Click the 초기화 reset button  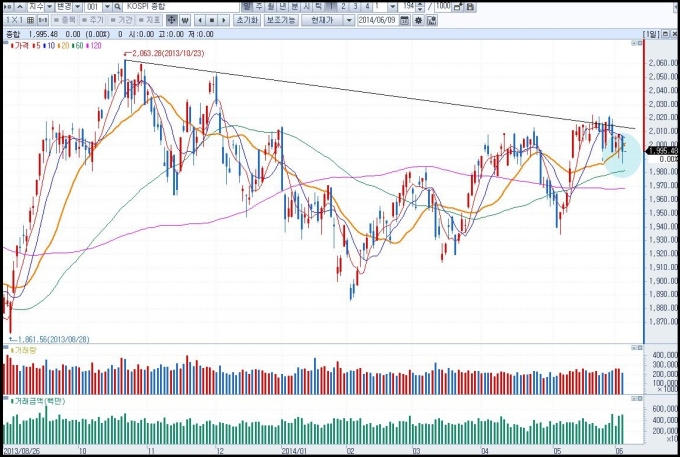click(x=247, y=20)
